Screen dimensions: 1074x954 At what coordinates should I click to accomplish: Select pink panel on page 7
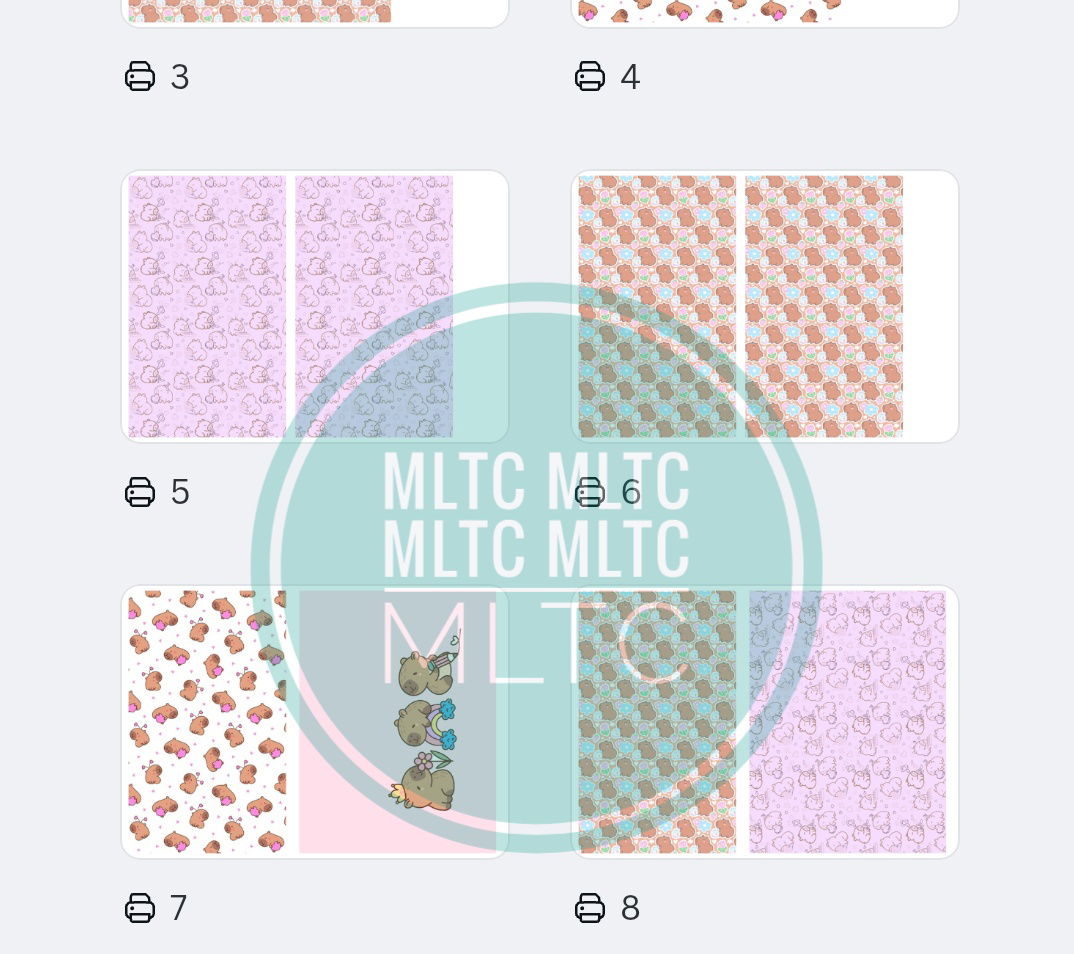(x=397, y=722)
